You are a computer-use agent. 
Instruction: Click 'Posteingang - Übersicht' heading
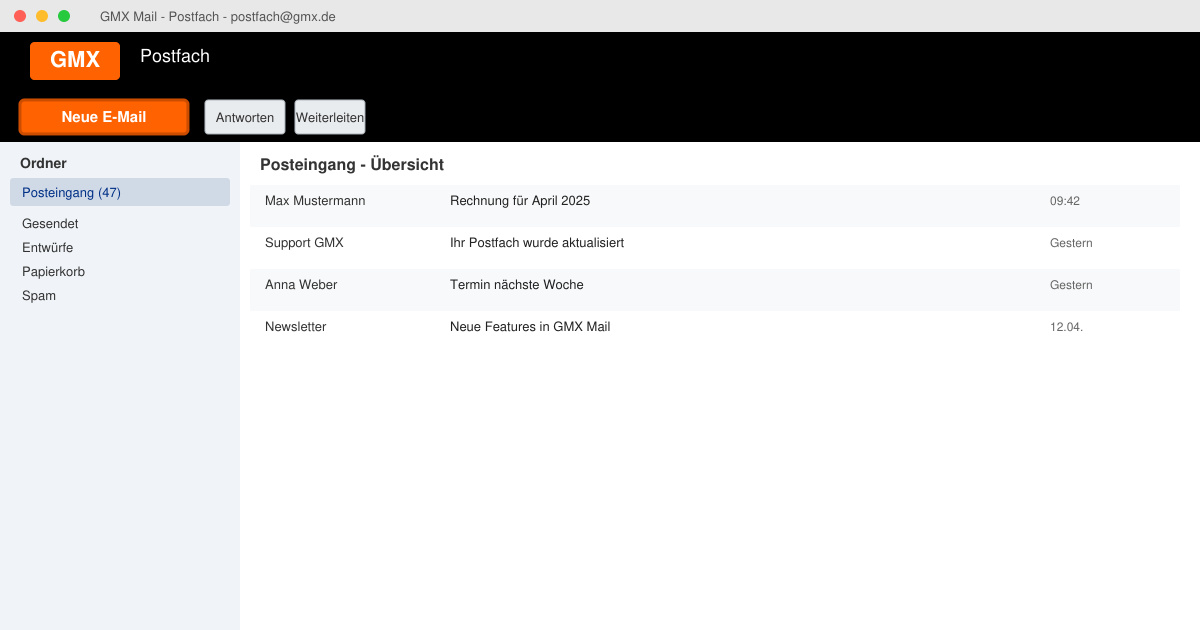[x=352, y=165]
